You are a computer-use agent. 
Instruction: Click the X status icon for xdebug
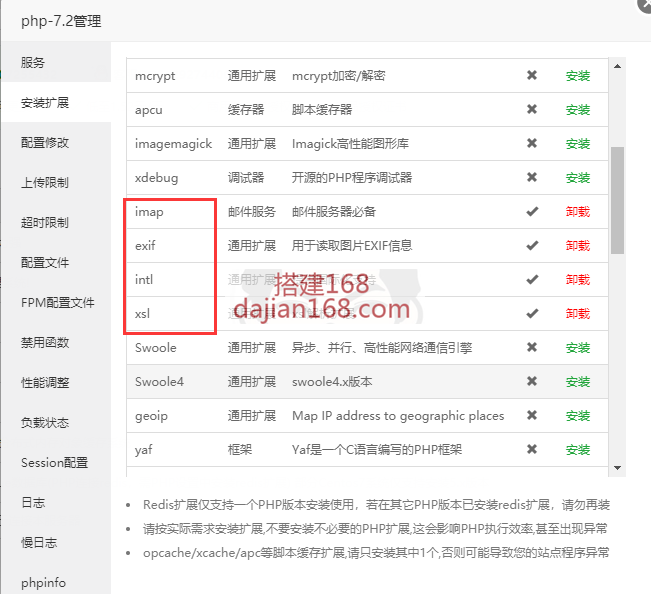532,178
